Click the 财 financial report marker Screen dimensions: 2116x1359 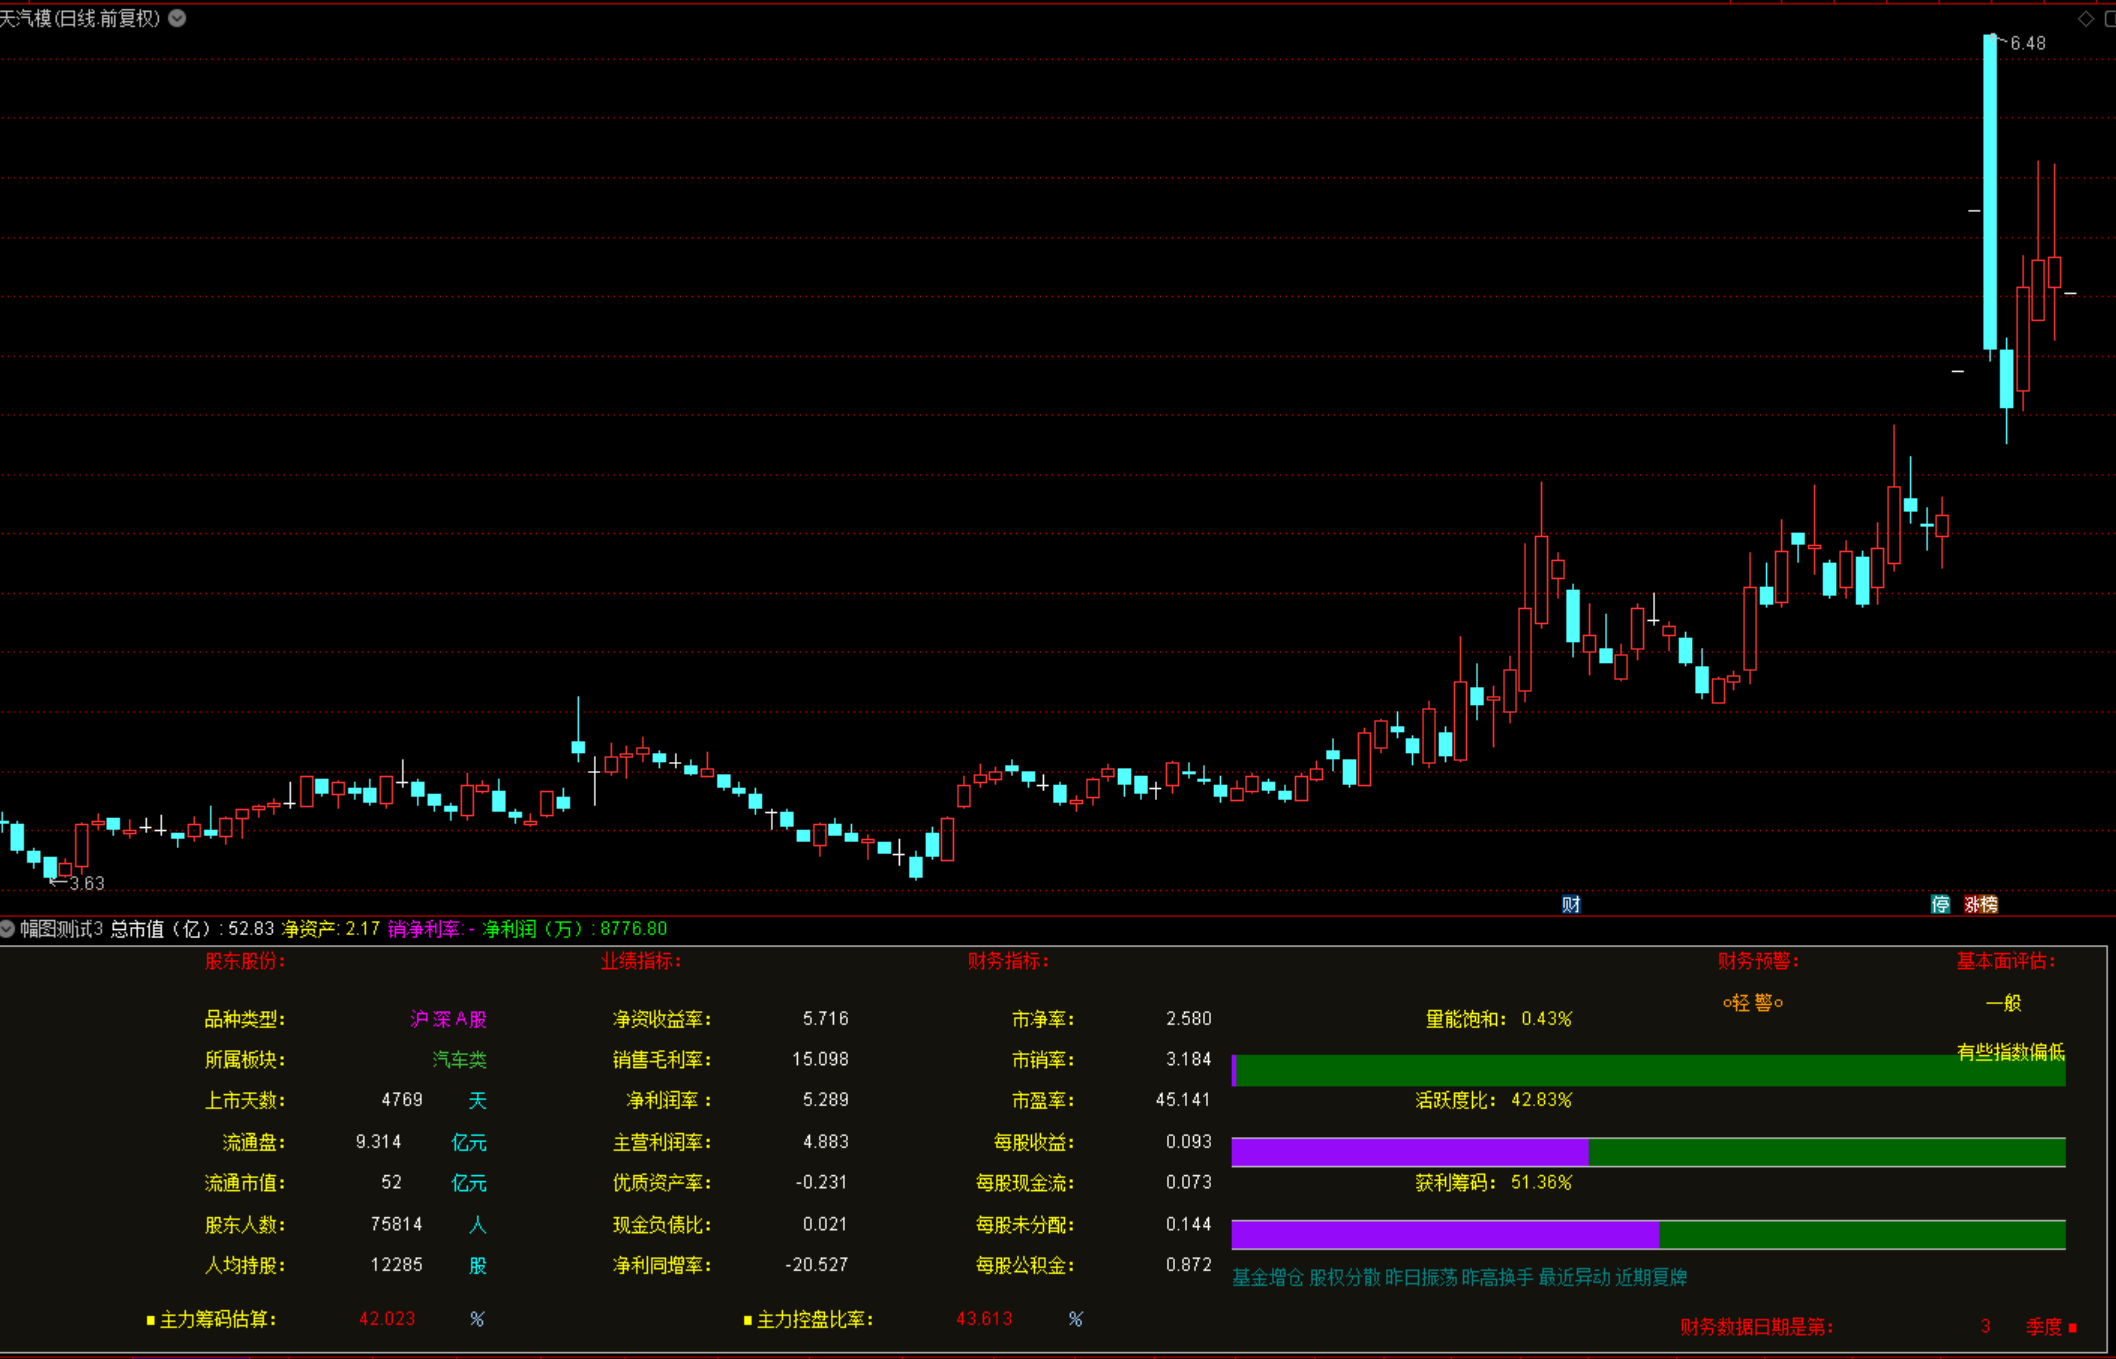(1571, 904)
